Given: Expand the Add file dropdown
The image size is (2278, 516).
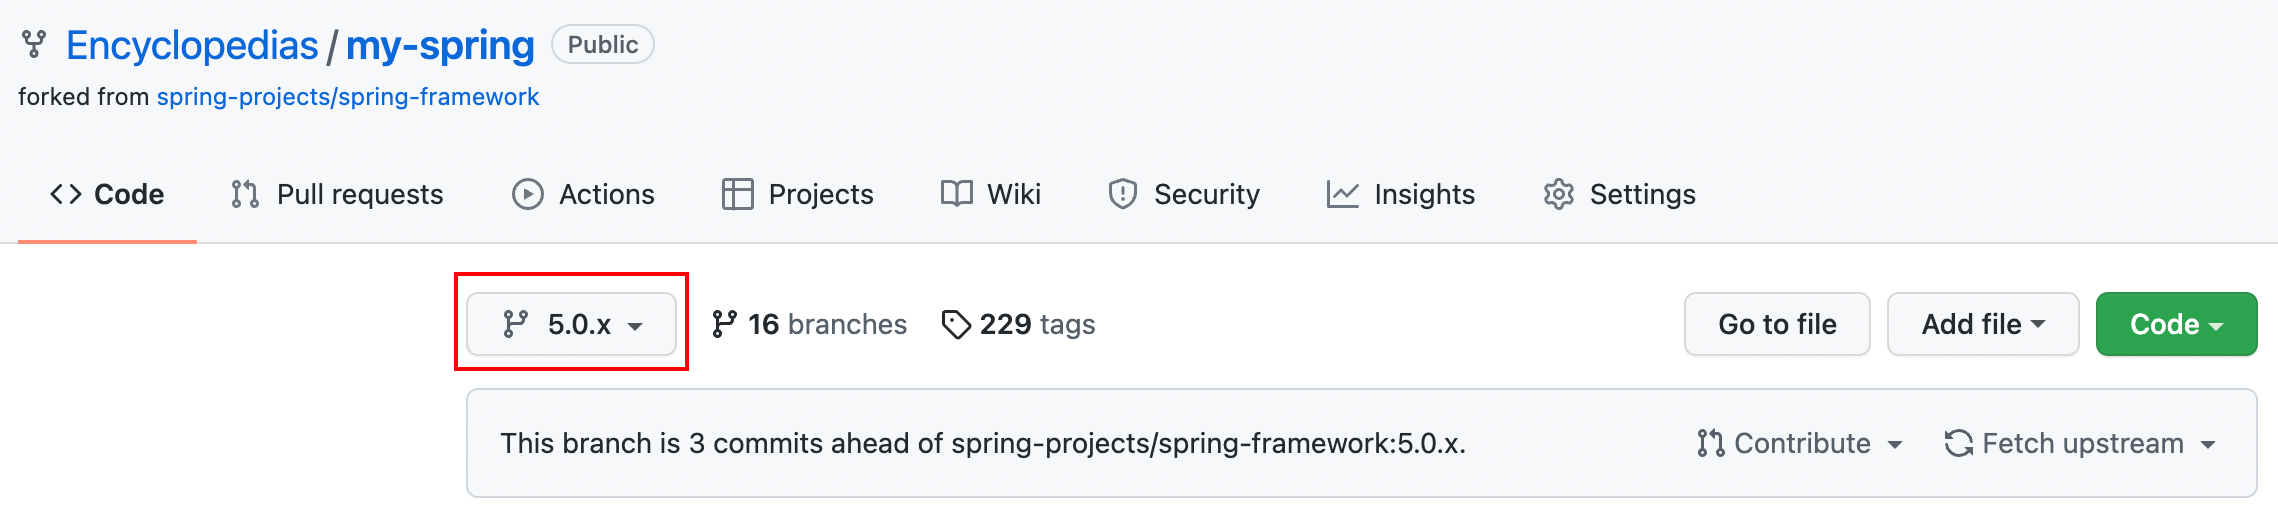Looking at the screenshot, I should pos(1983,324).
